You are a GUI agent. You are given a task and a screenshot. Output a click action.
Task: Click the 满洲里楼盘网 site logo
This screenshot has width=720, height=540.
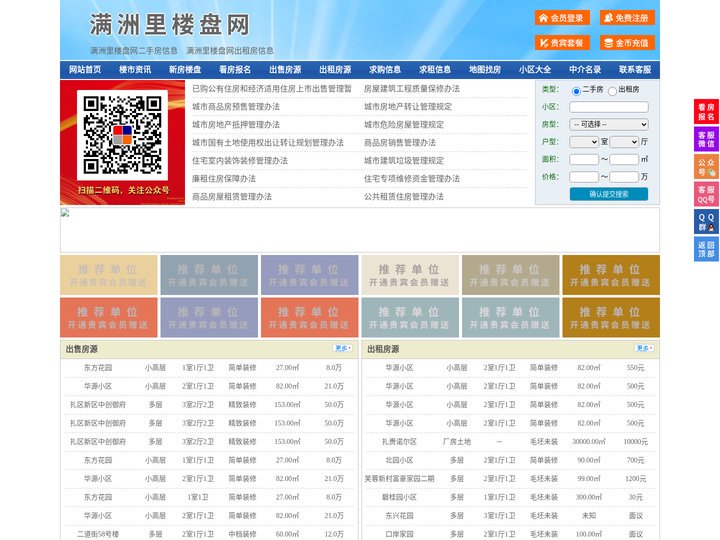(169, 25)
